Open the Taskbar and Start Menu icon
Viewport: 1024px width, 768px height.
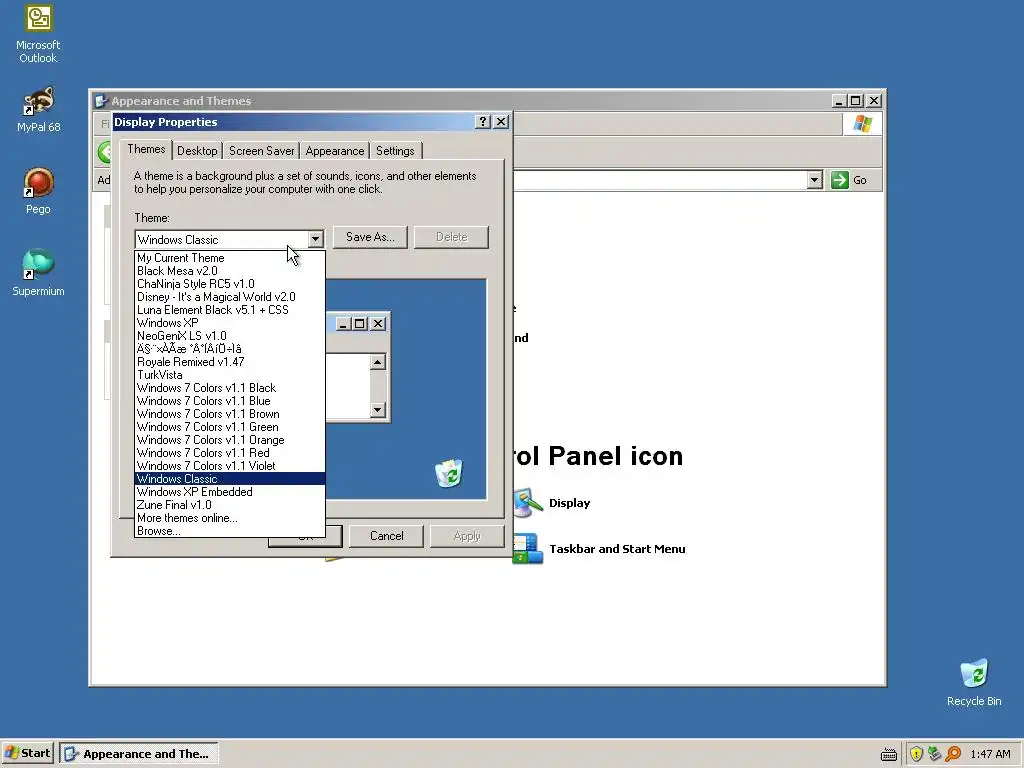[600, 549]
